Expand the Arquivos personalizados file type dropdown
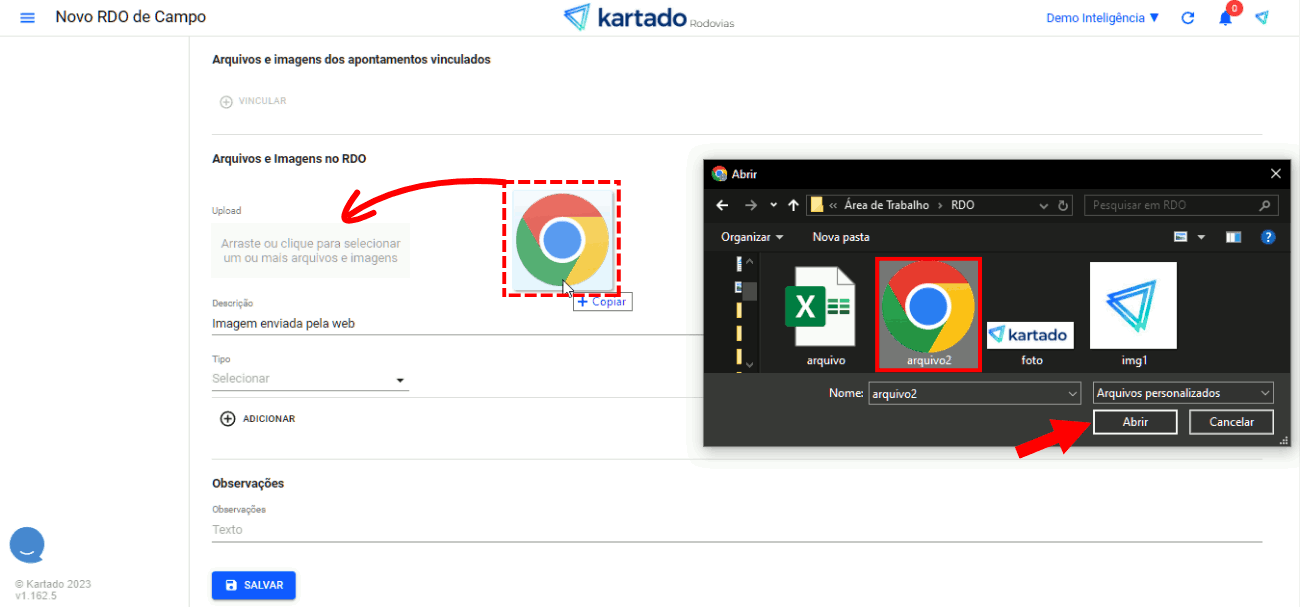 click(x=1182, y=393)
